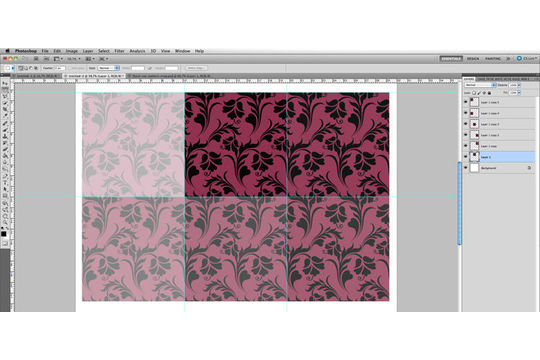Open the Window menu
The image size is (540, 360).
point(183,51)
